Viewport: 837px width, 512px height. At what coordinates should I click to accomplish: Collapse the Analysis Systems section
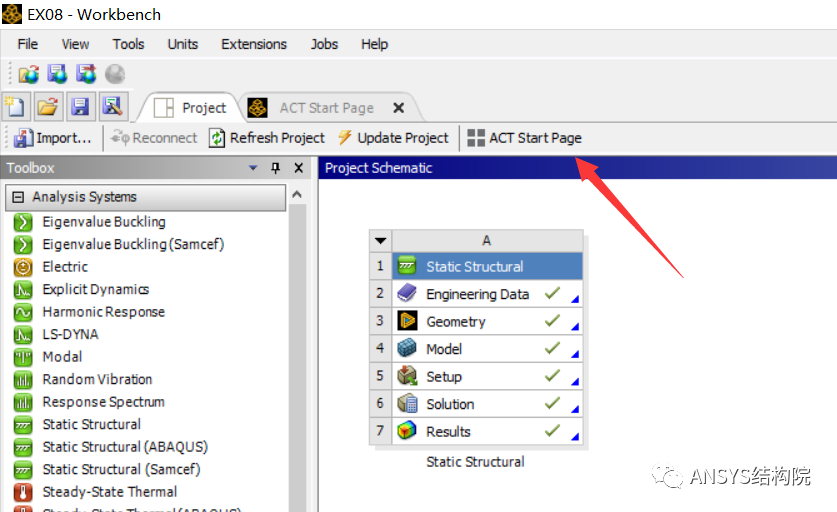[18, 197]
